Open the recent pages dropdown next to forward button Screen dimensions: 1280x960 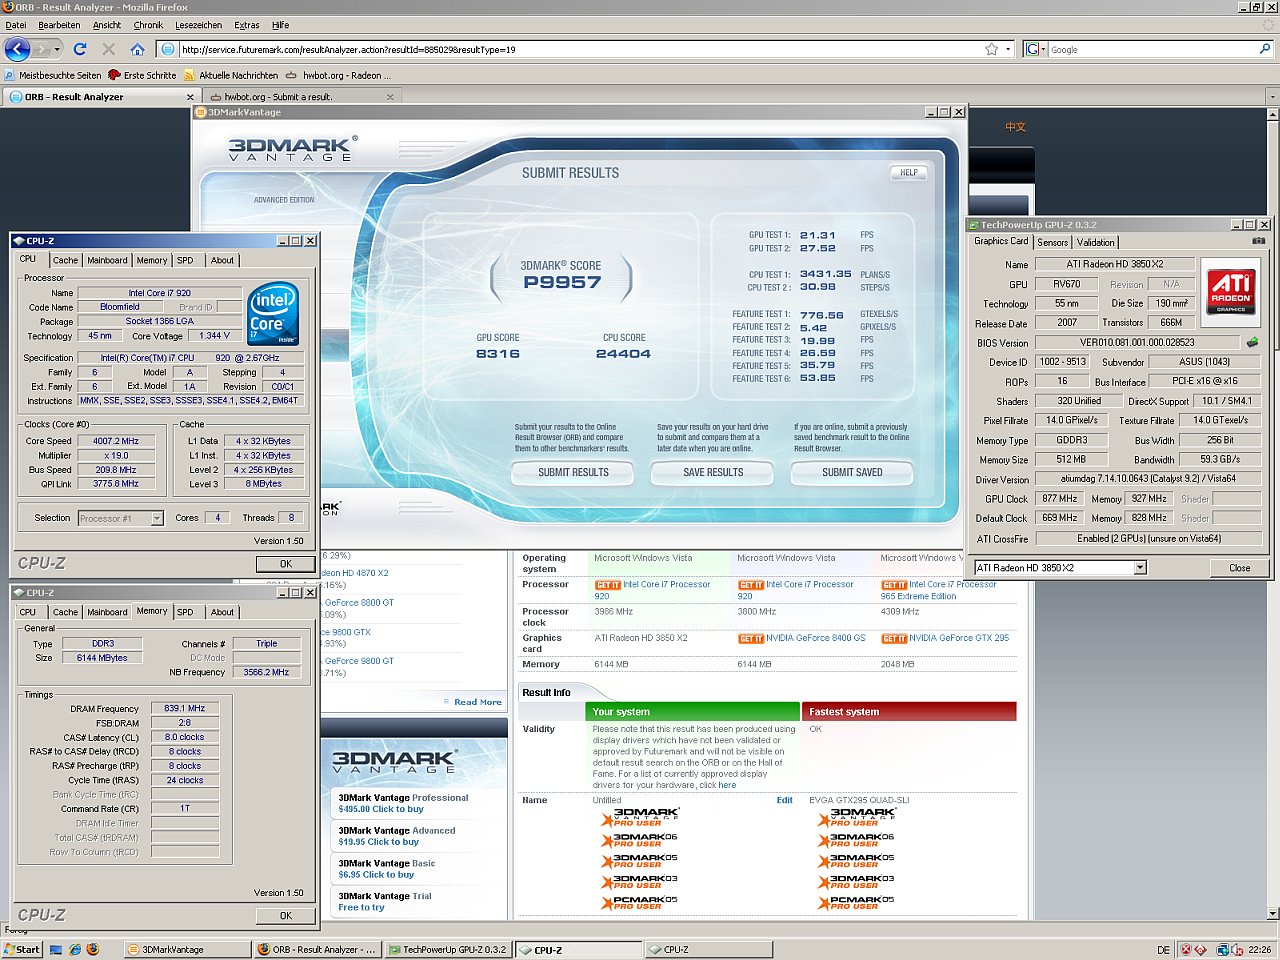point(57,49)
